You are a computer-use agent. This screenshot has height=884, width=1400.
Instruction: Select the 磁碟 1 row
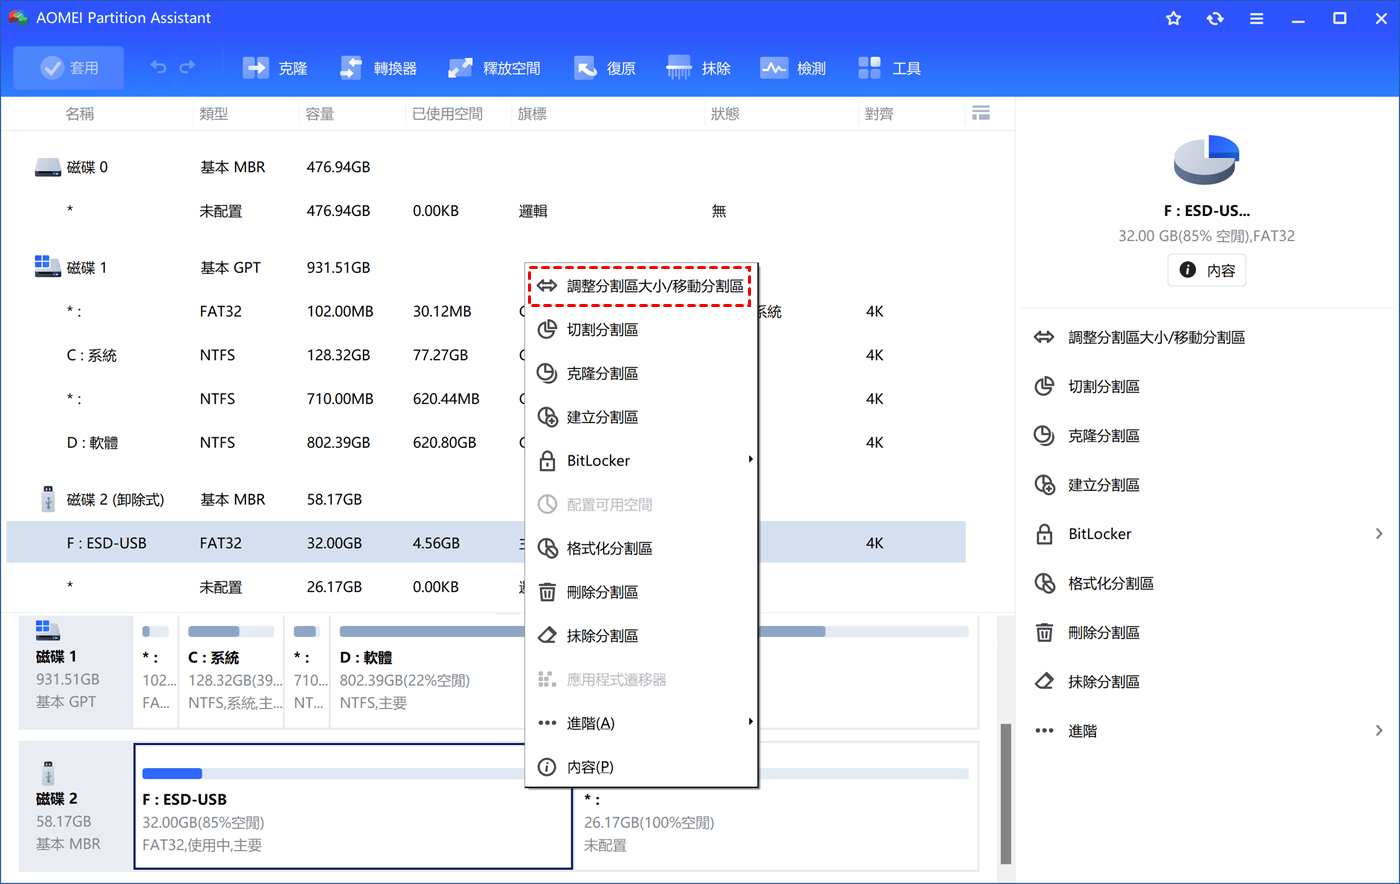(486, 268)
